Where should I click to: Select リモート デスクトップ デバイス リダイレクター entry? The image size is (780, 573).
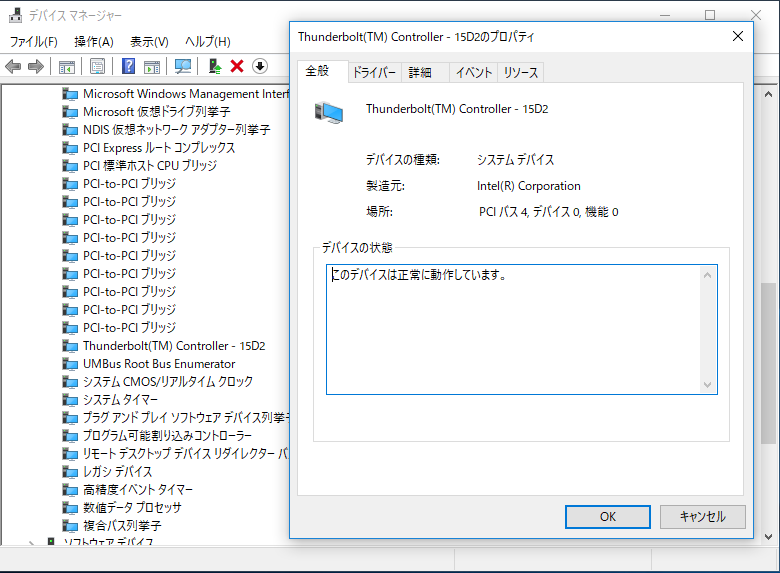[x=186, y=454]
